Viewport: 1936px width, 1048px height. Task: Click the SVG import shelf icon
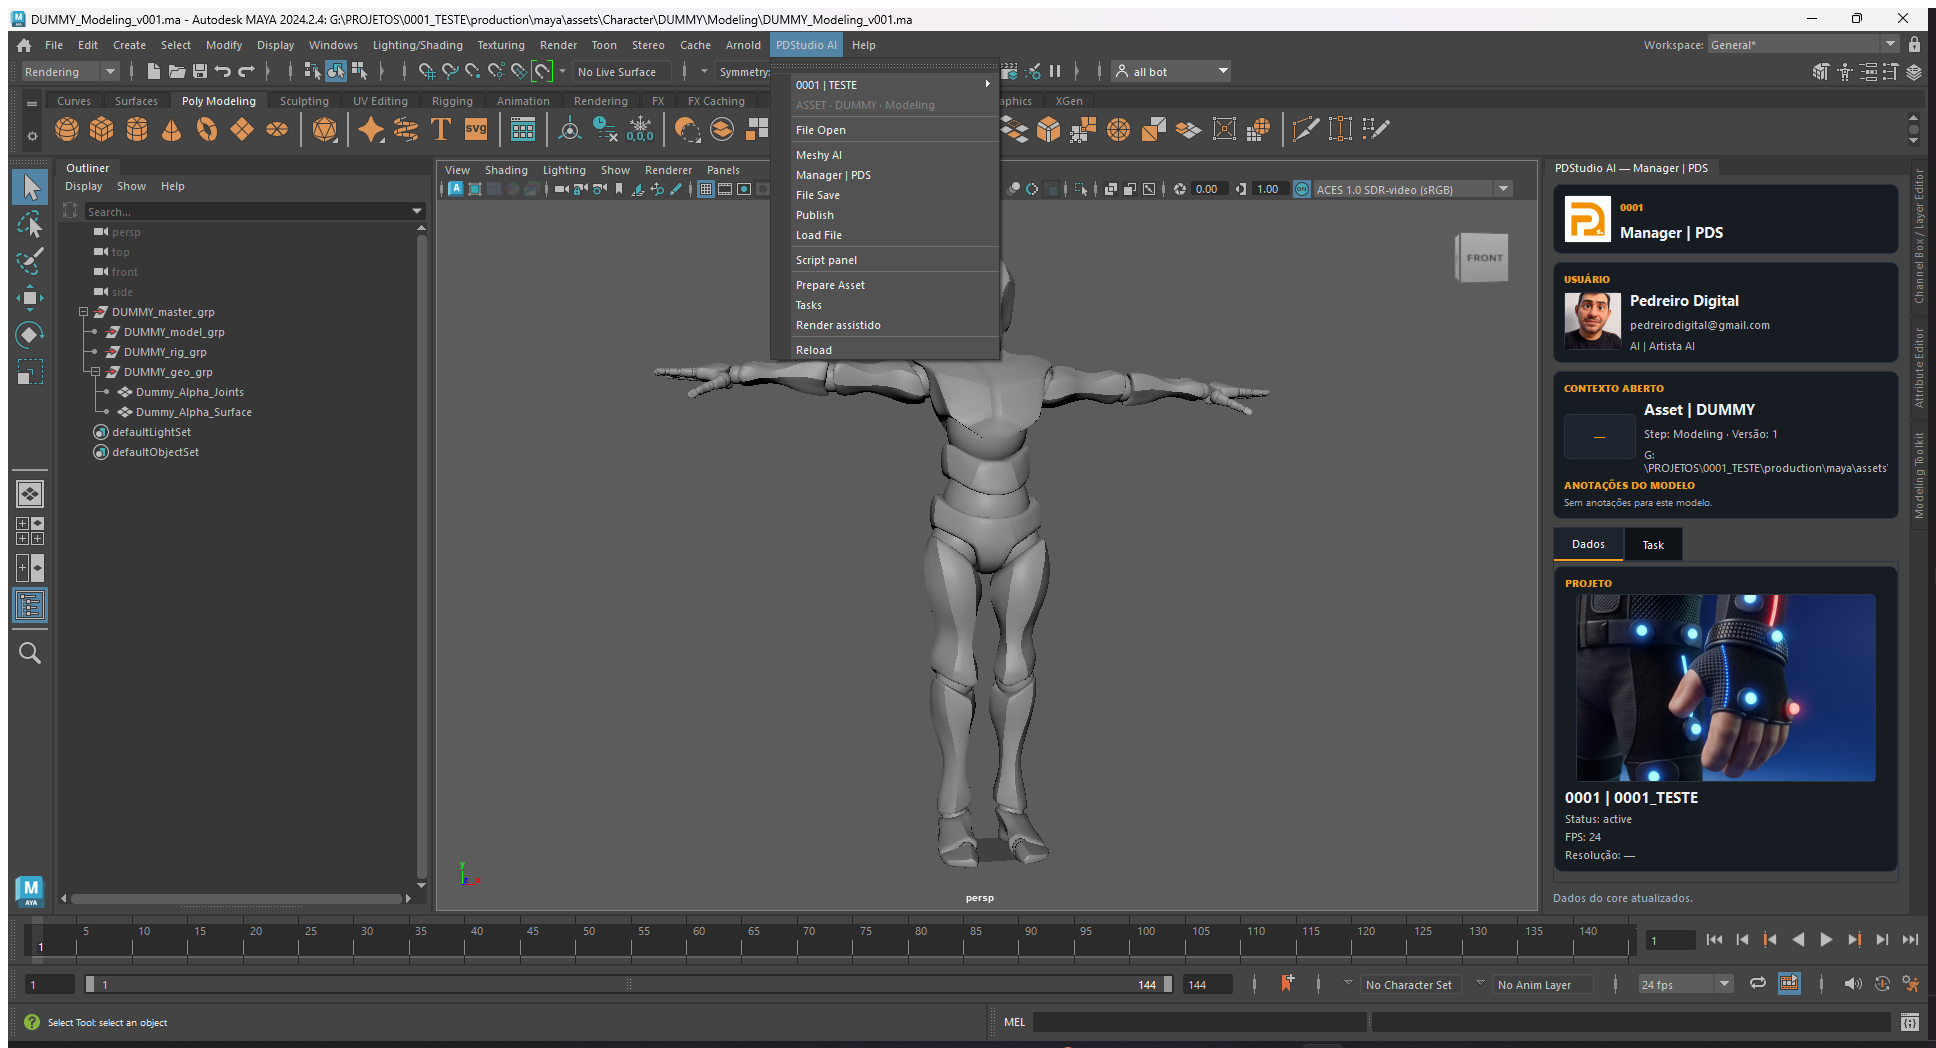(x=476, y=130)
